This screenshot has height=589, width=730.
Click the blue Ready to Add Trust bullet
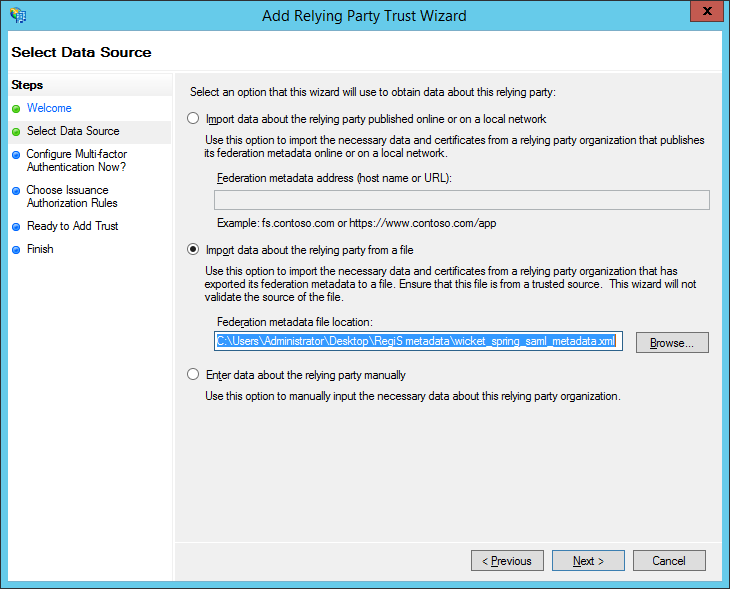tap(16, 226)
